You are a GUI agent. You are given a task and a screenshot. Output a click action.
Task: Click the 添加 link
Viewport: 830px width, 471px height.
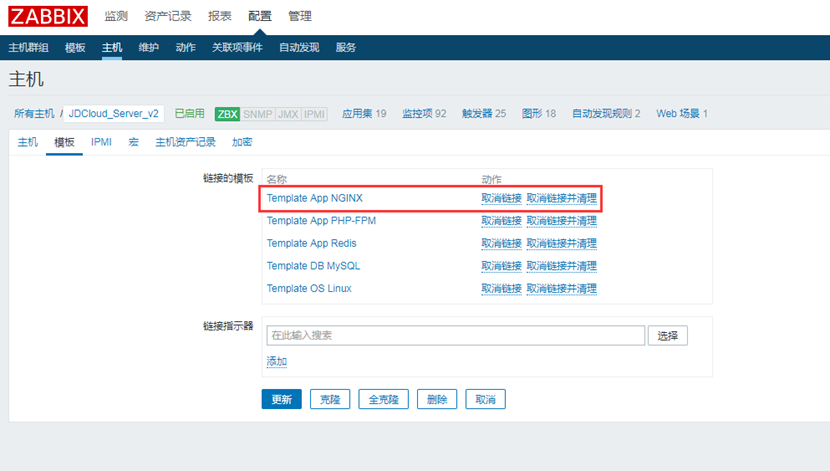pyautogui.click(x=276, y=361)
